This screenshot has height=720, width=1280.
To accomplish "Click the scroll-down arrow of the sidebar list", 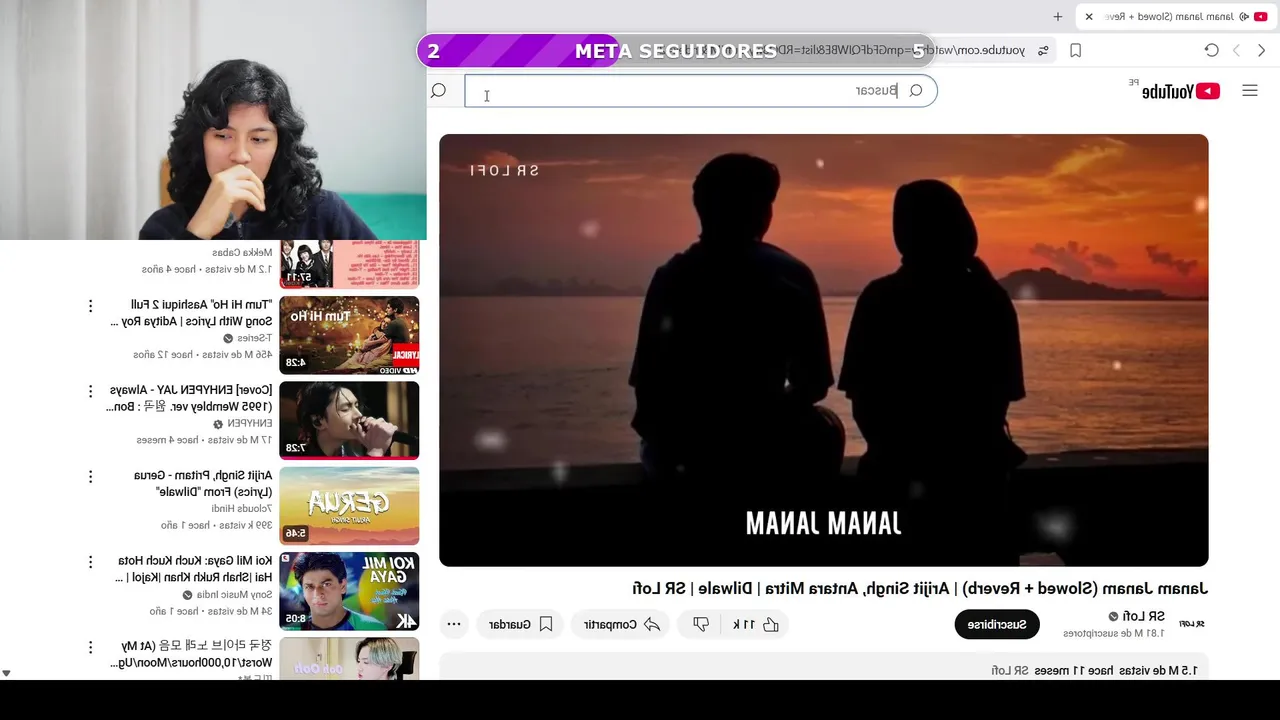I will [x=6, y=674].
